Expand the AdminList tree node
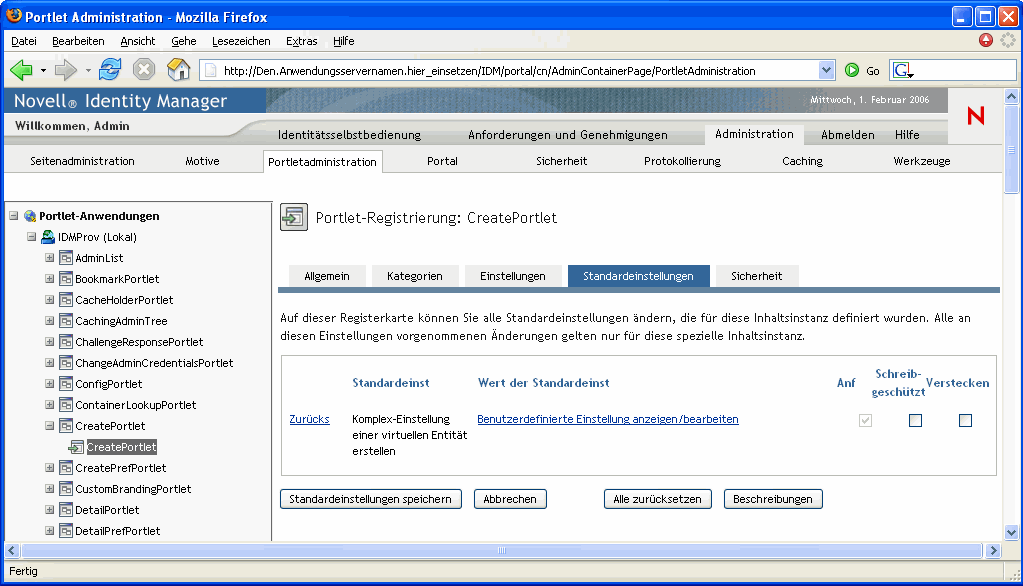Viewport: 1023px width, 586px height. 49,257
